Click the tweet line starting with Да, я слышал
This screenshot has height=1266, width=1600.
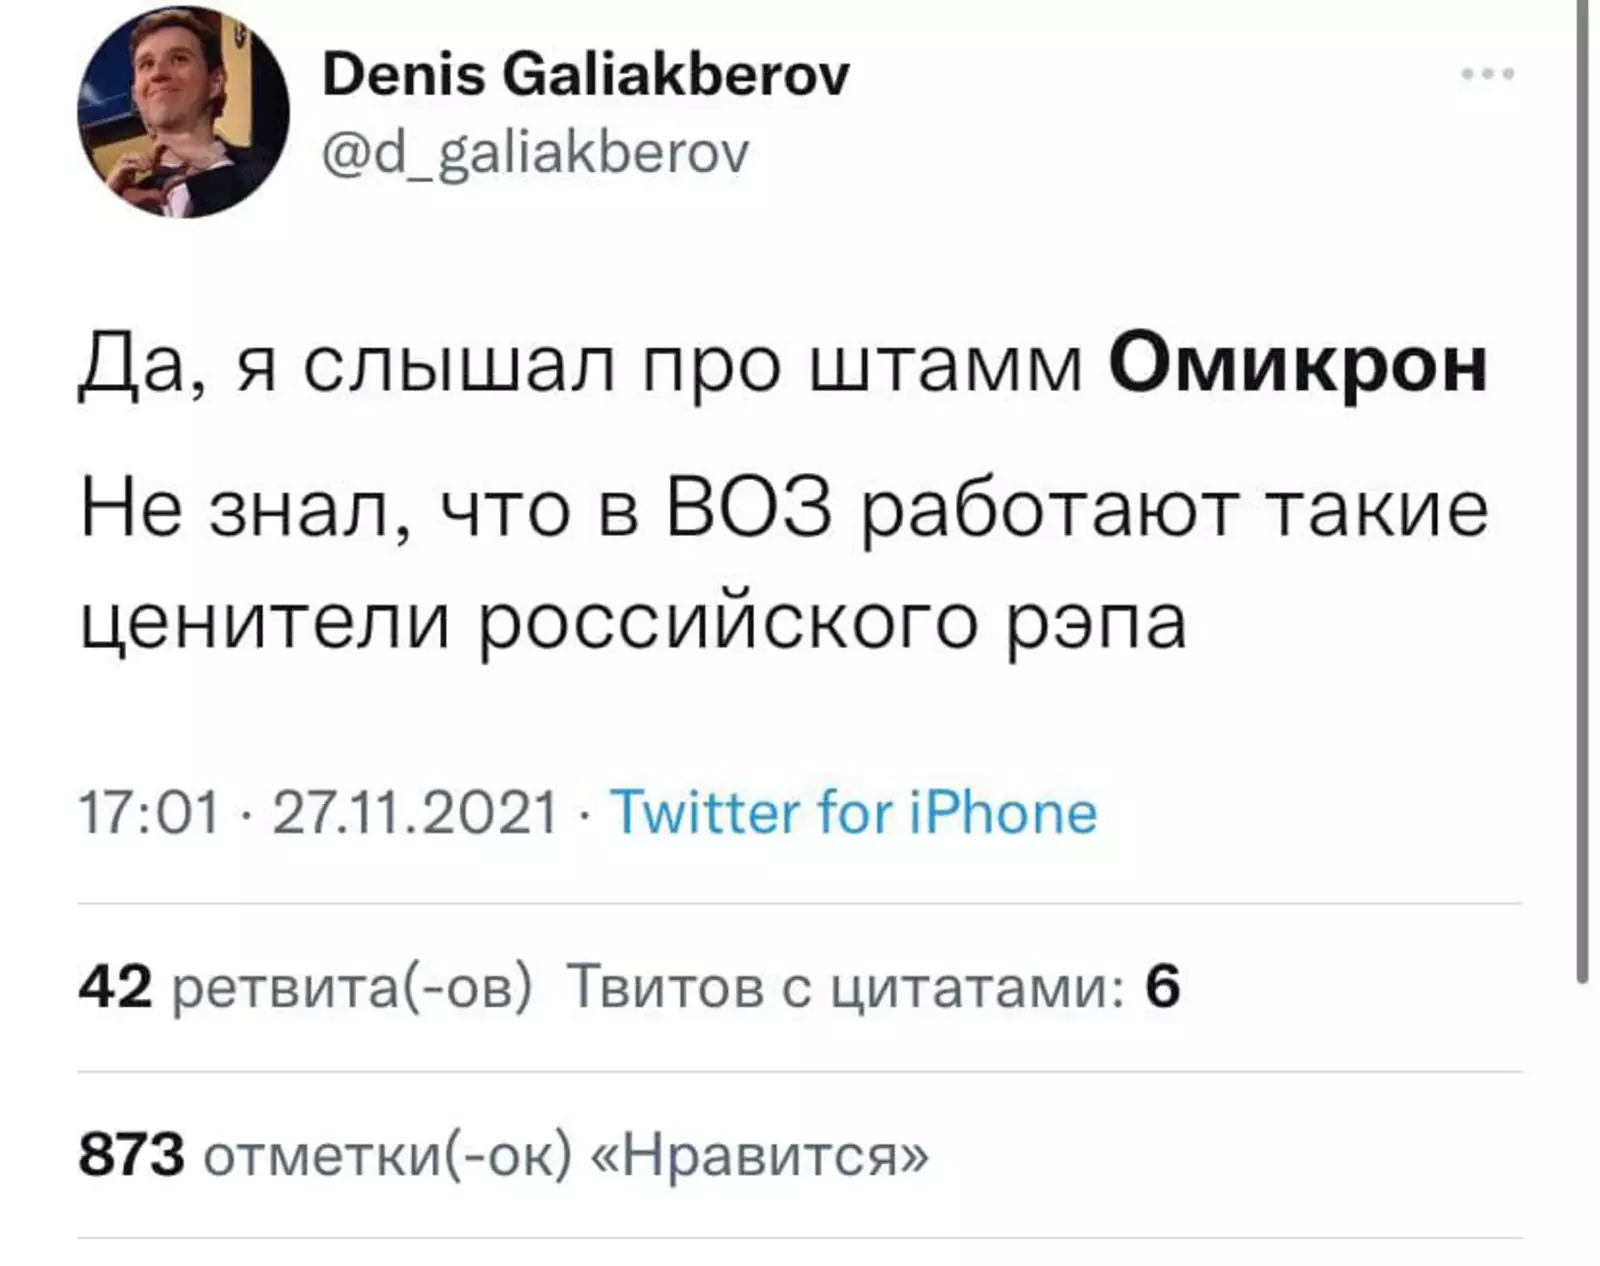click(580, 365)
